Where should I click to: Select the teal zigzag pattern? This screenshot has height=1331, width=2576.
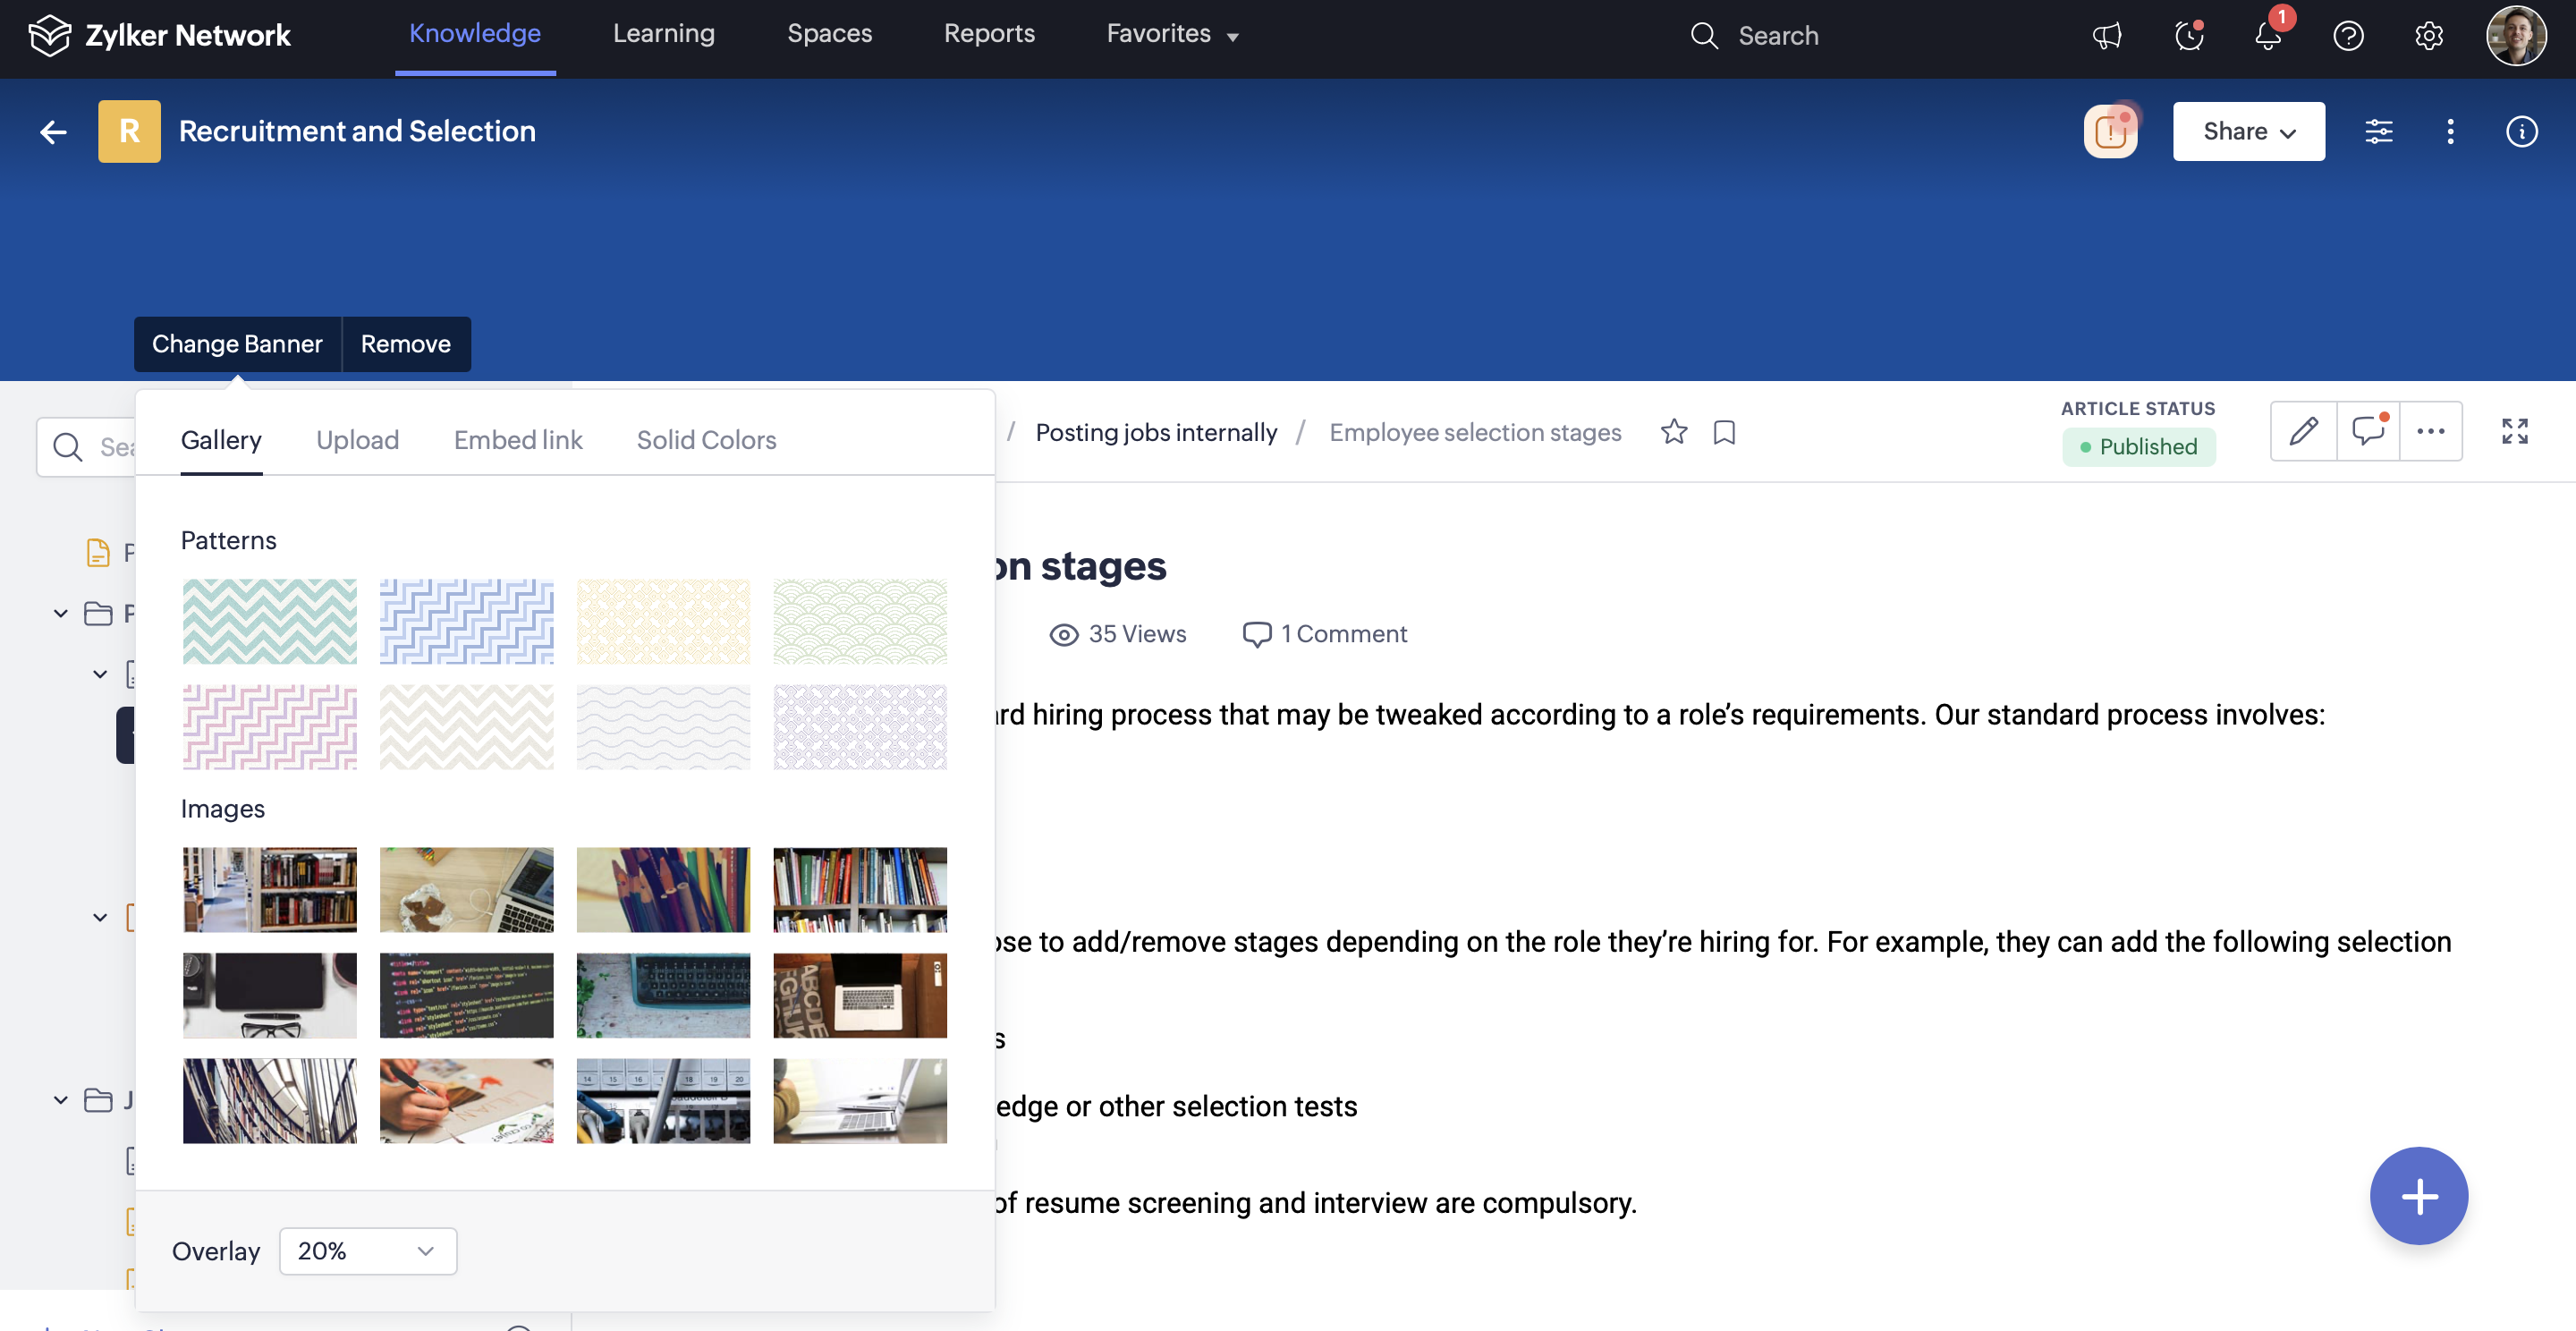[269, 621]
